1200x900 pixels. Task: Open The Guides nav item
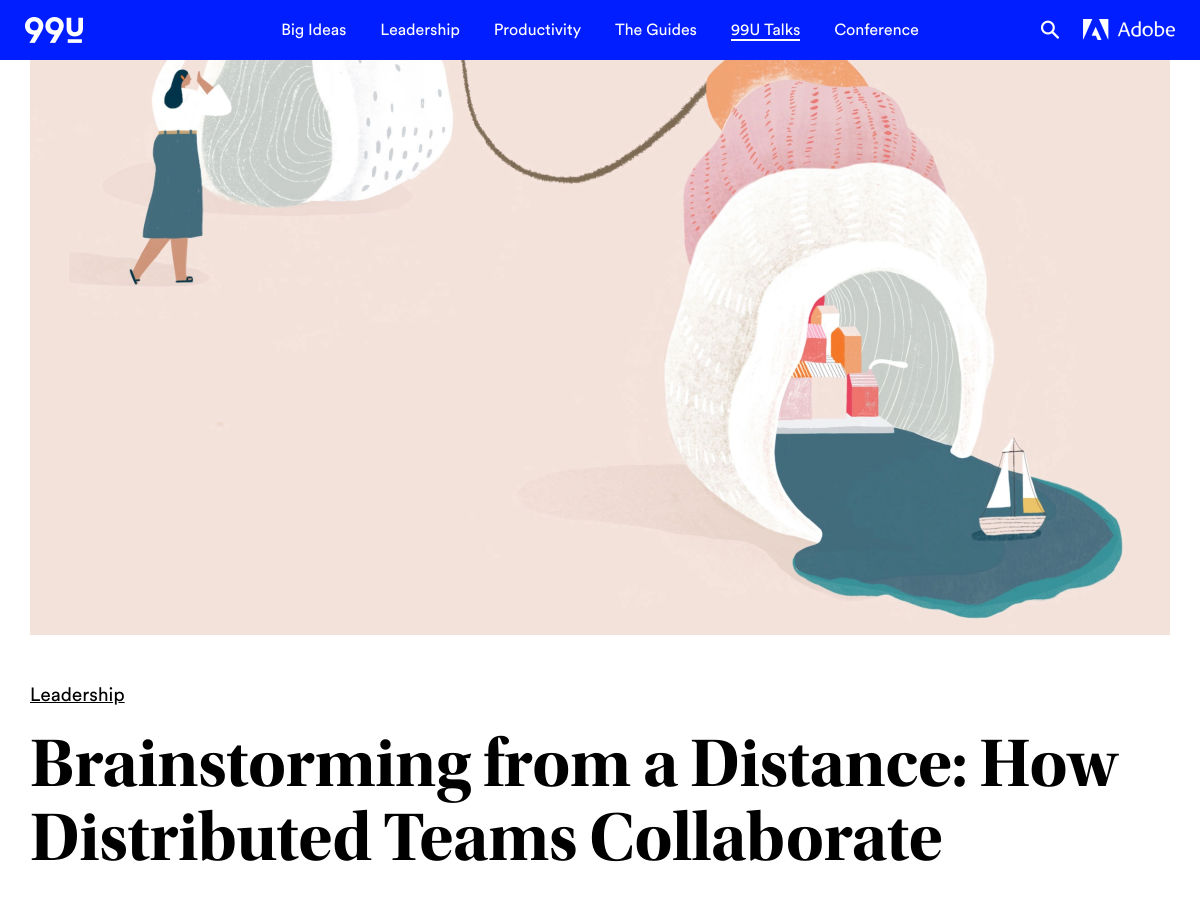tap(656, 30)
